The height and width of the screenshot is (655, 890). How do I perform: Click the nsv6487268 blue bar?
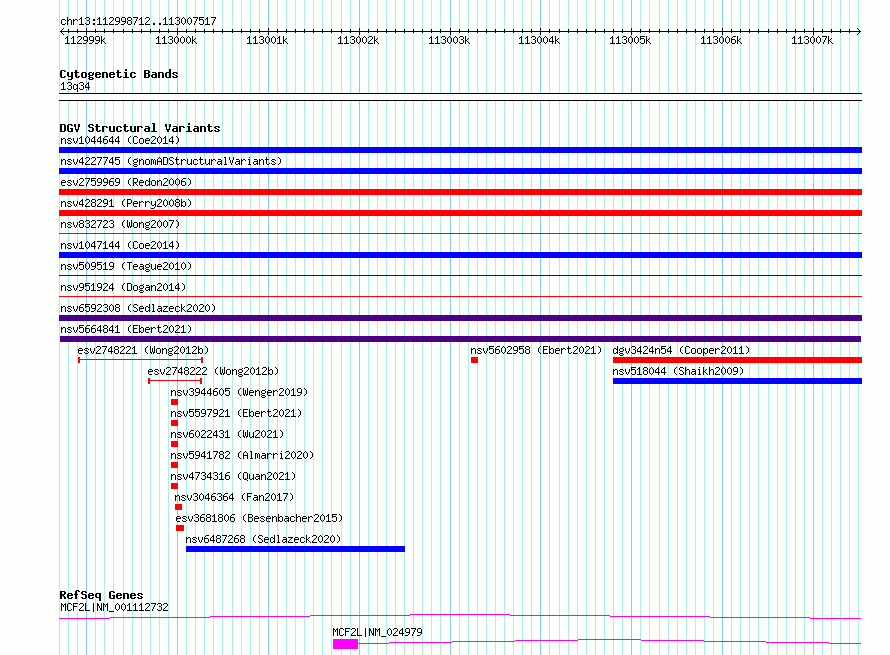[x=295, y=549]
